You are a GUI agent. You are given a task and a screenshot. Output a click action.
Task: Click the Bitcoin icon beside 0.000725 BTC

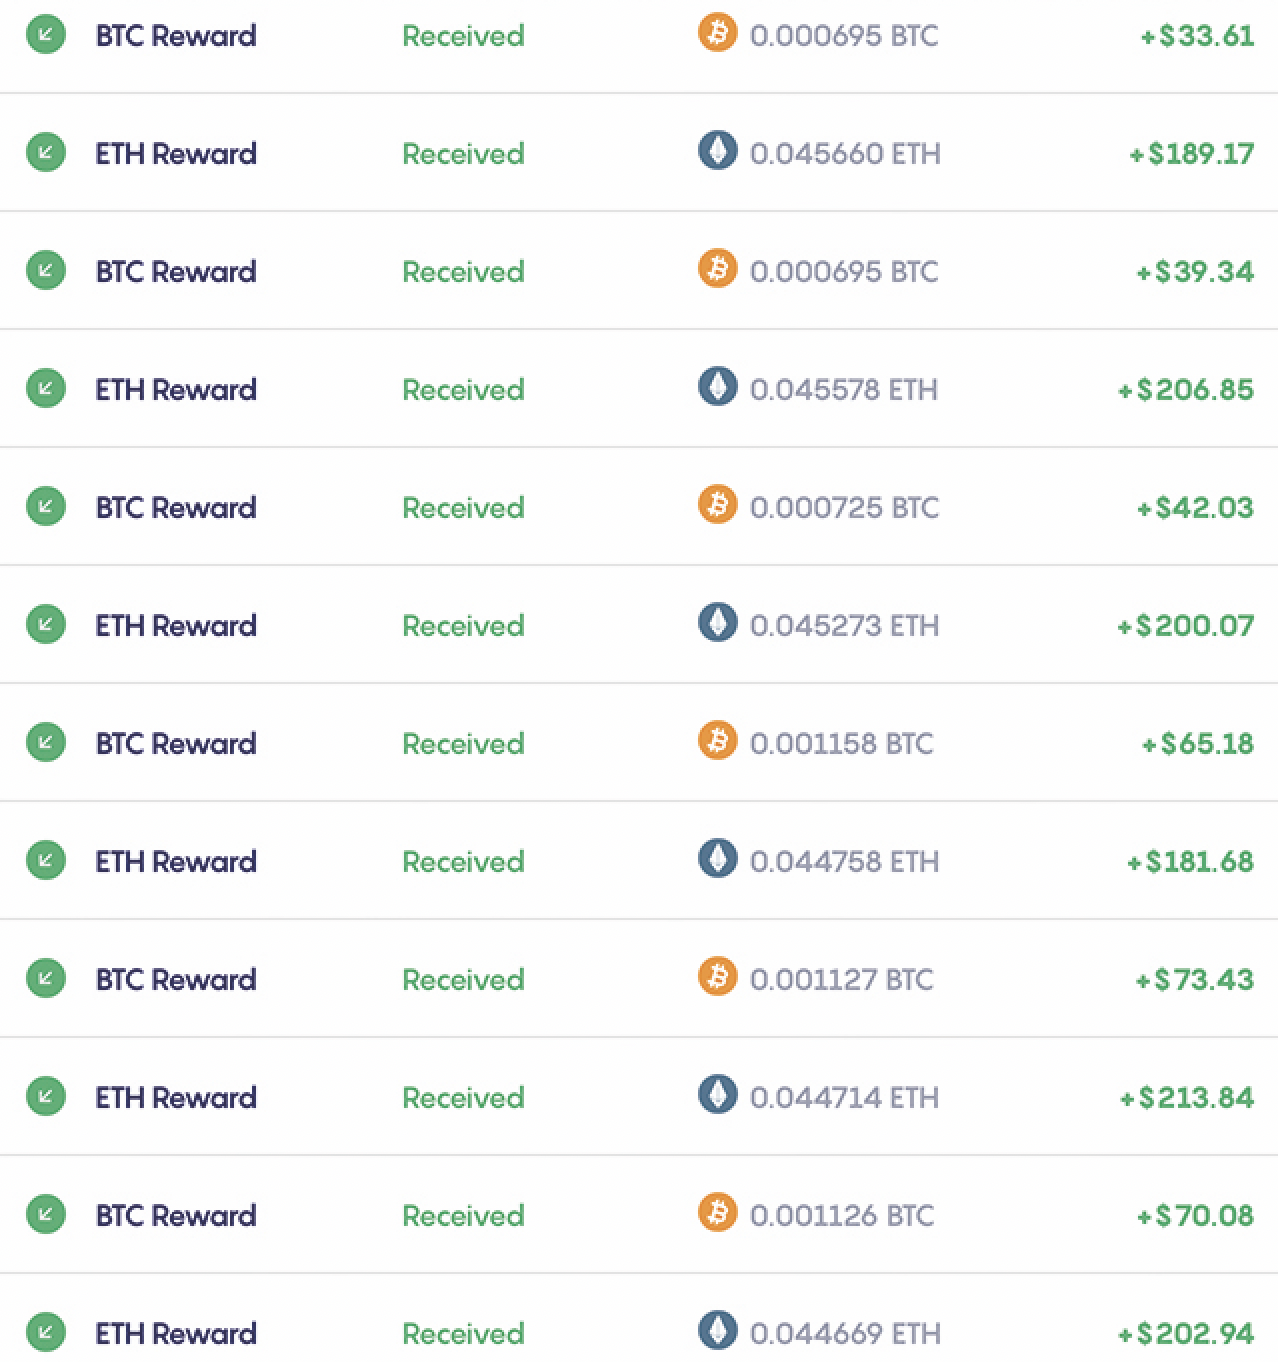[717, 504]
